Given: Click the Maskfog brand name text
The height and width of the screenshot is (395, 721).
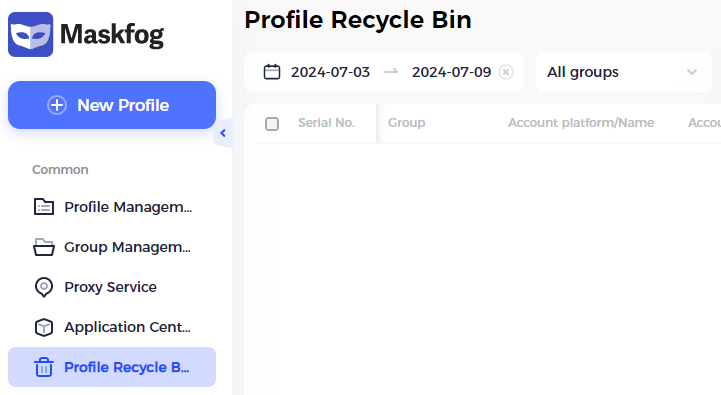Looking at the screenshot, I should (x=112, y=35).
